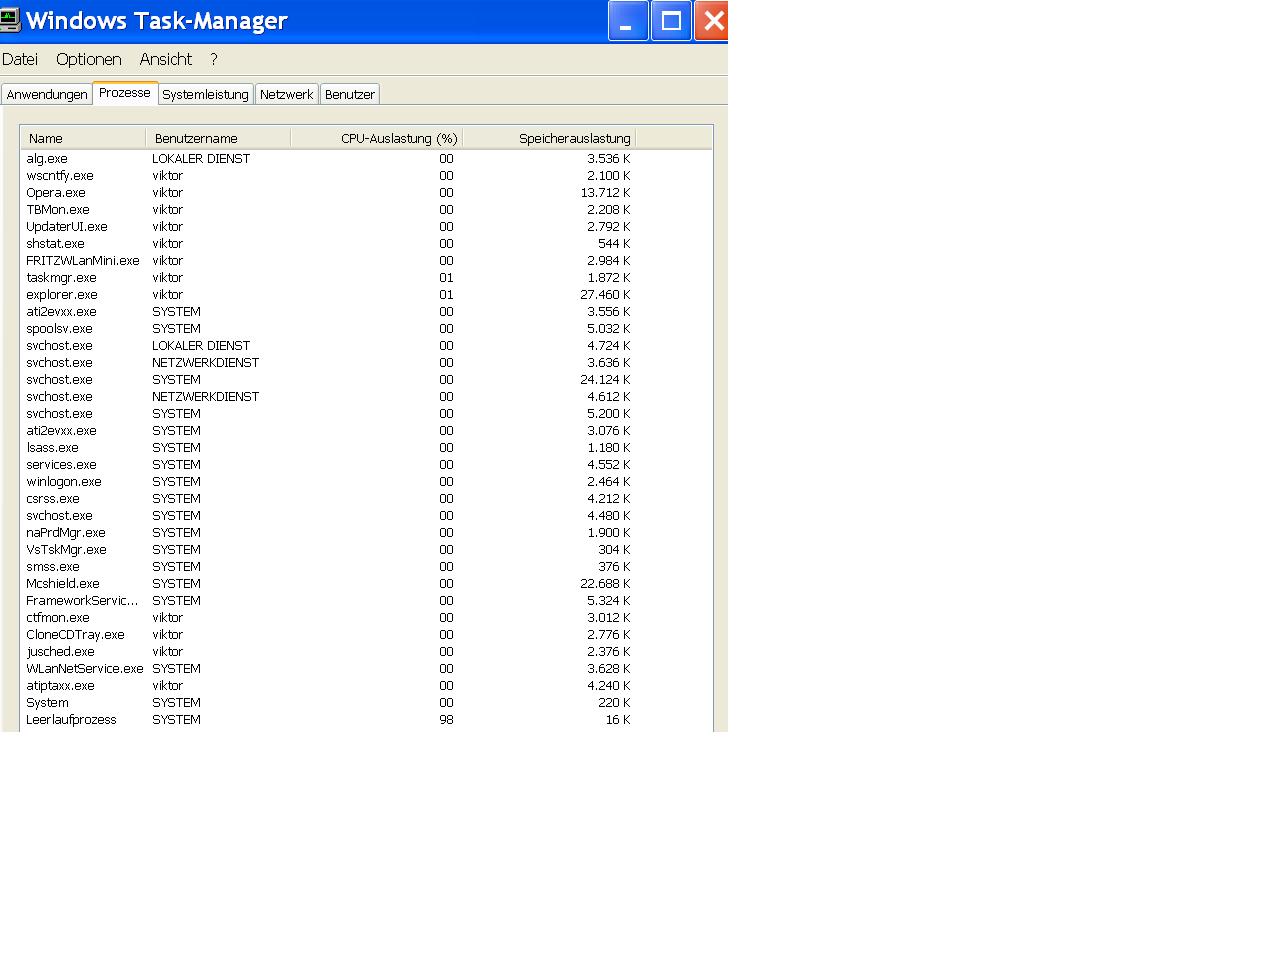Image resolution: width=1280 pixels, height=960 pixels.
Task: Select the VsTskMgr.exe process
Action: click(366, 550)
